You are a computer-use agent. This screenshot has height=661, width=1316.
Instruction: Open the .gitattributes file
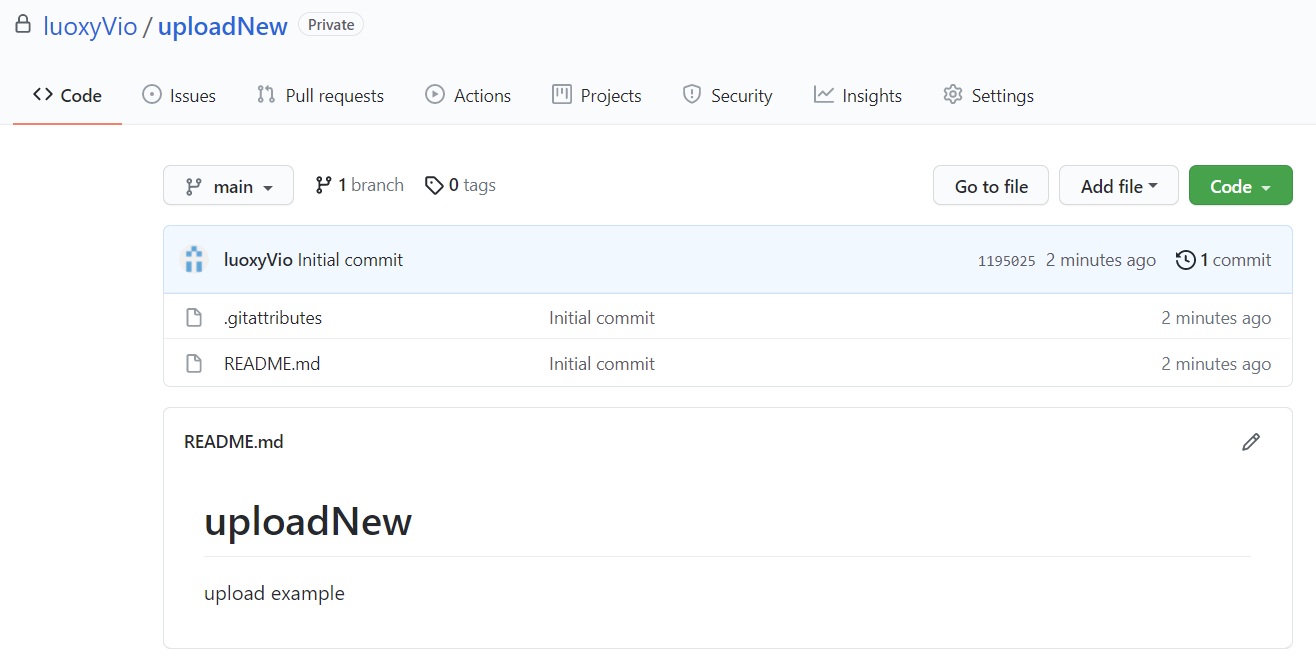(x=273, y=318)
